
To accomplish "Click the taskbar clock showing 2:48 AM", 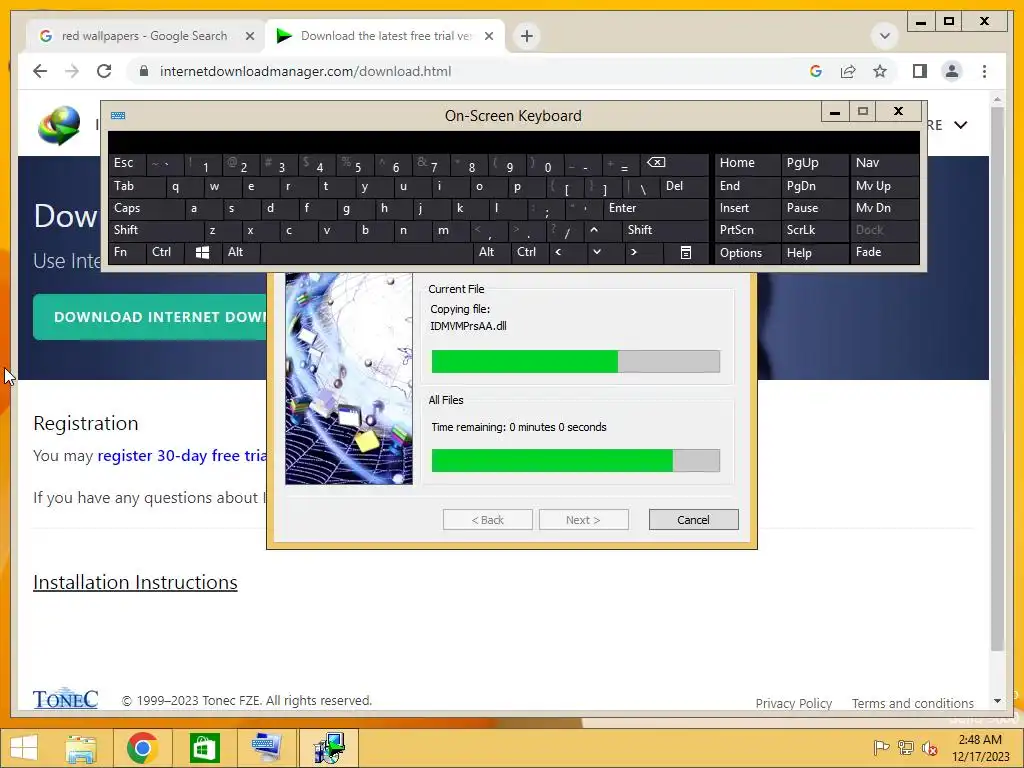I will click(980, 748).
